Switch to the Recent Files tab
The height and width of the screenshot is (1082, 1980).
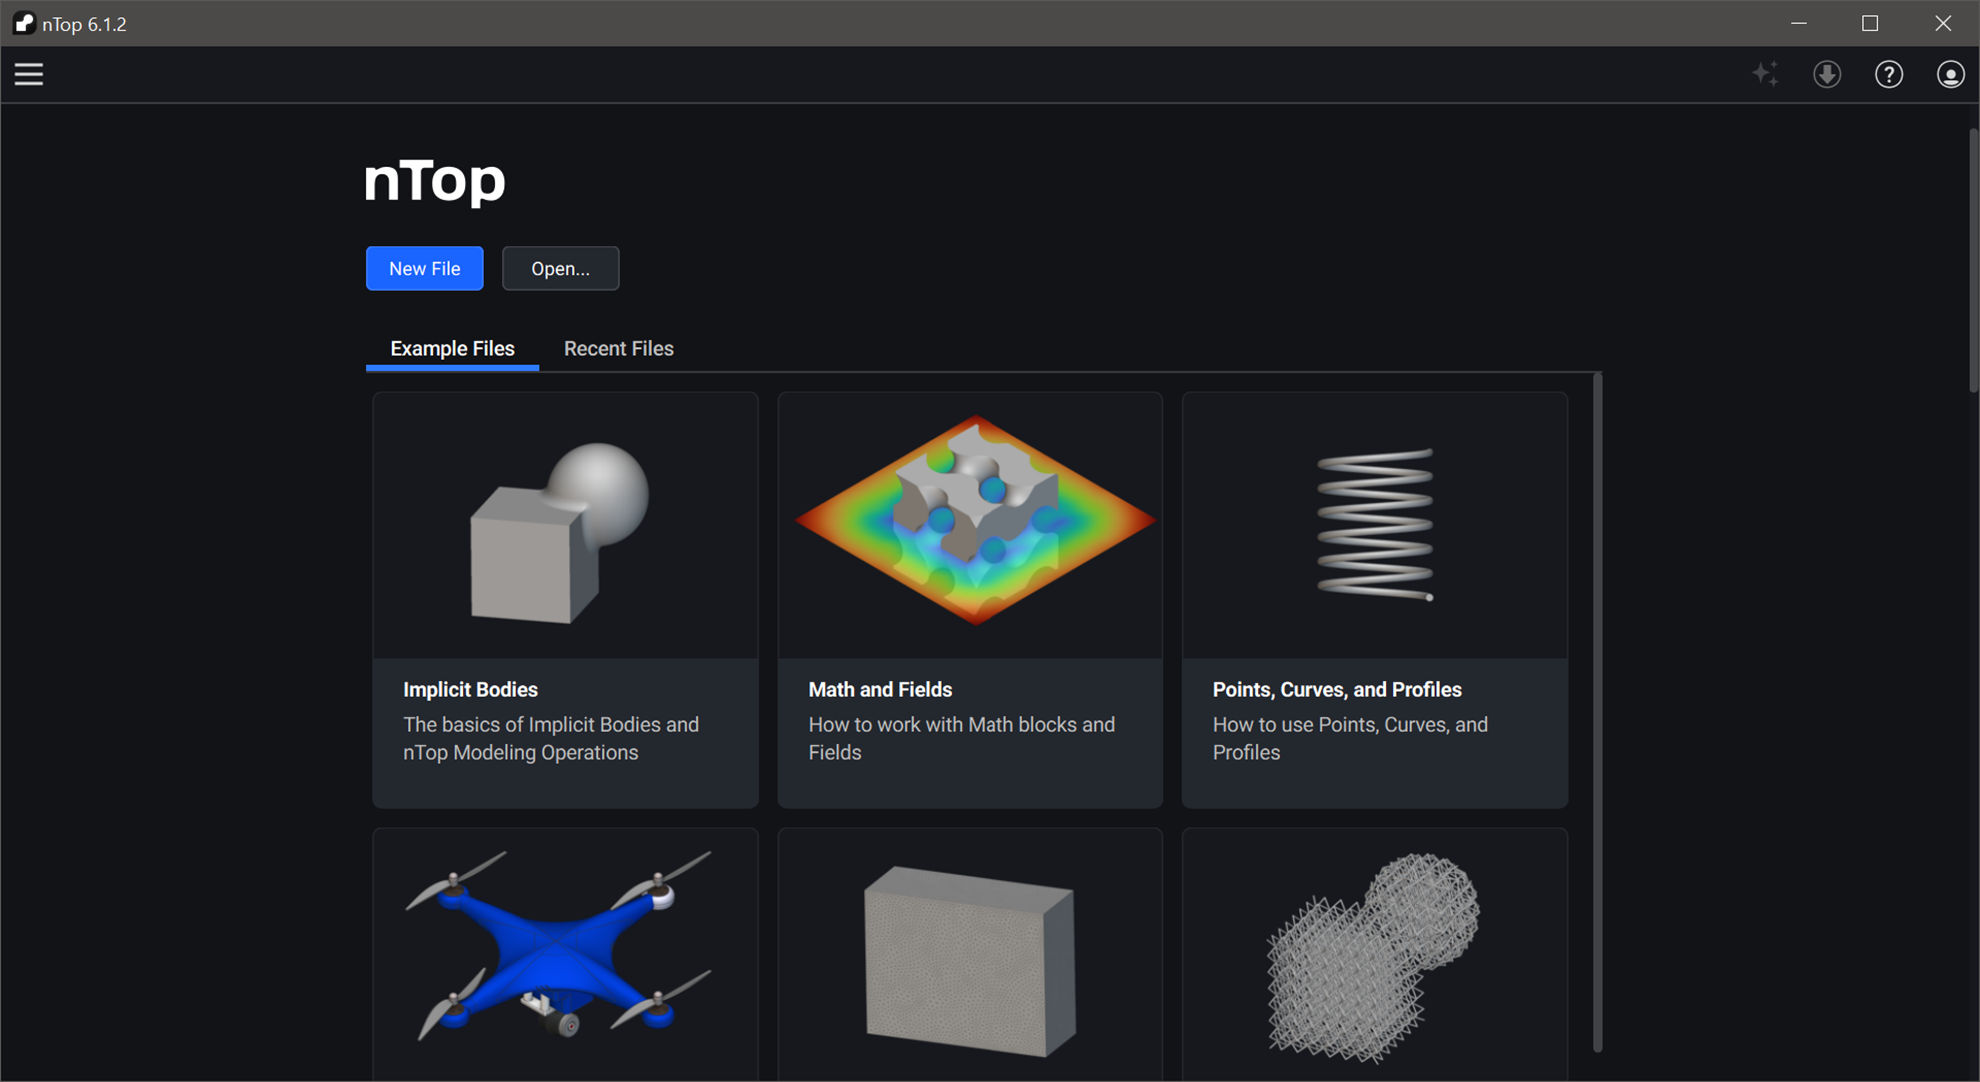tap(619, 348)
